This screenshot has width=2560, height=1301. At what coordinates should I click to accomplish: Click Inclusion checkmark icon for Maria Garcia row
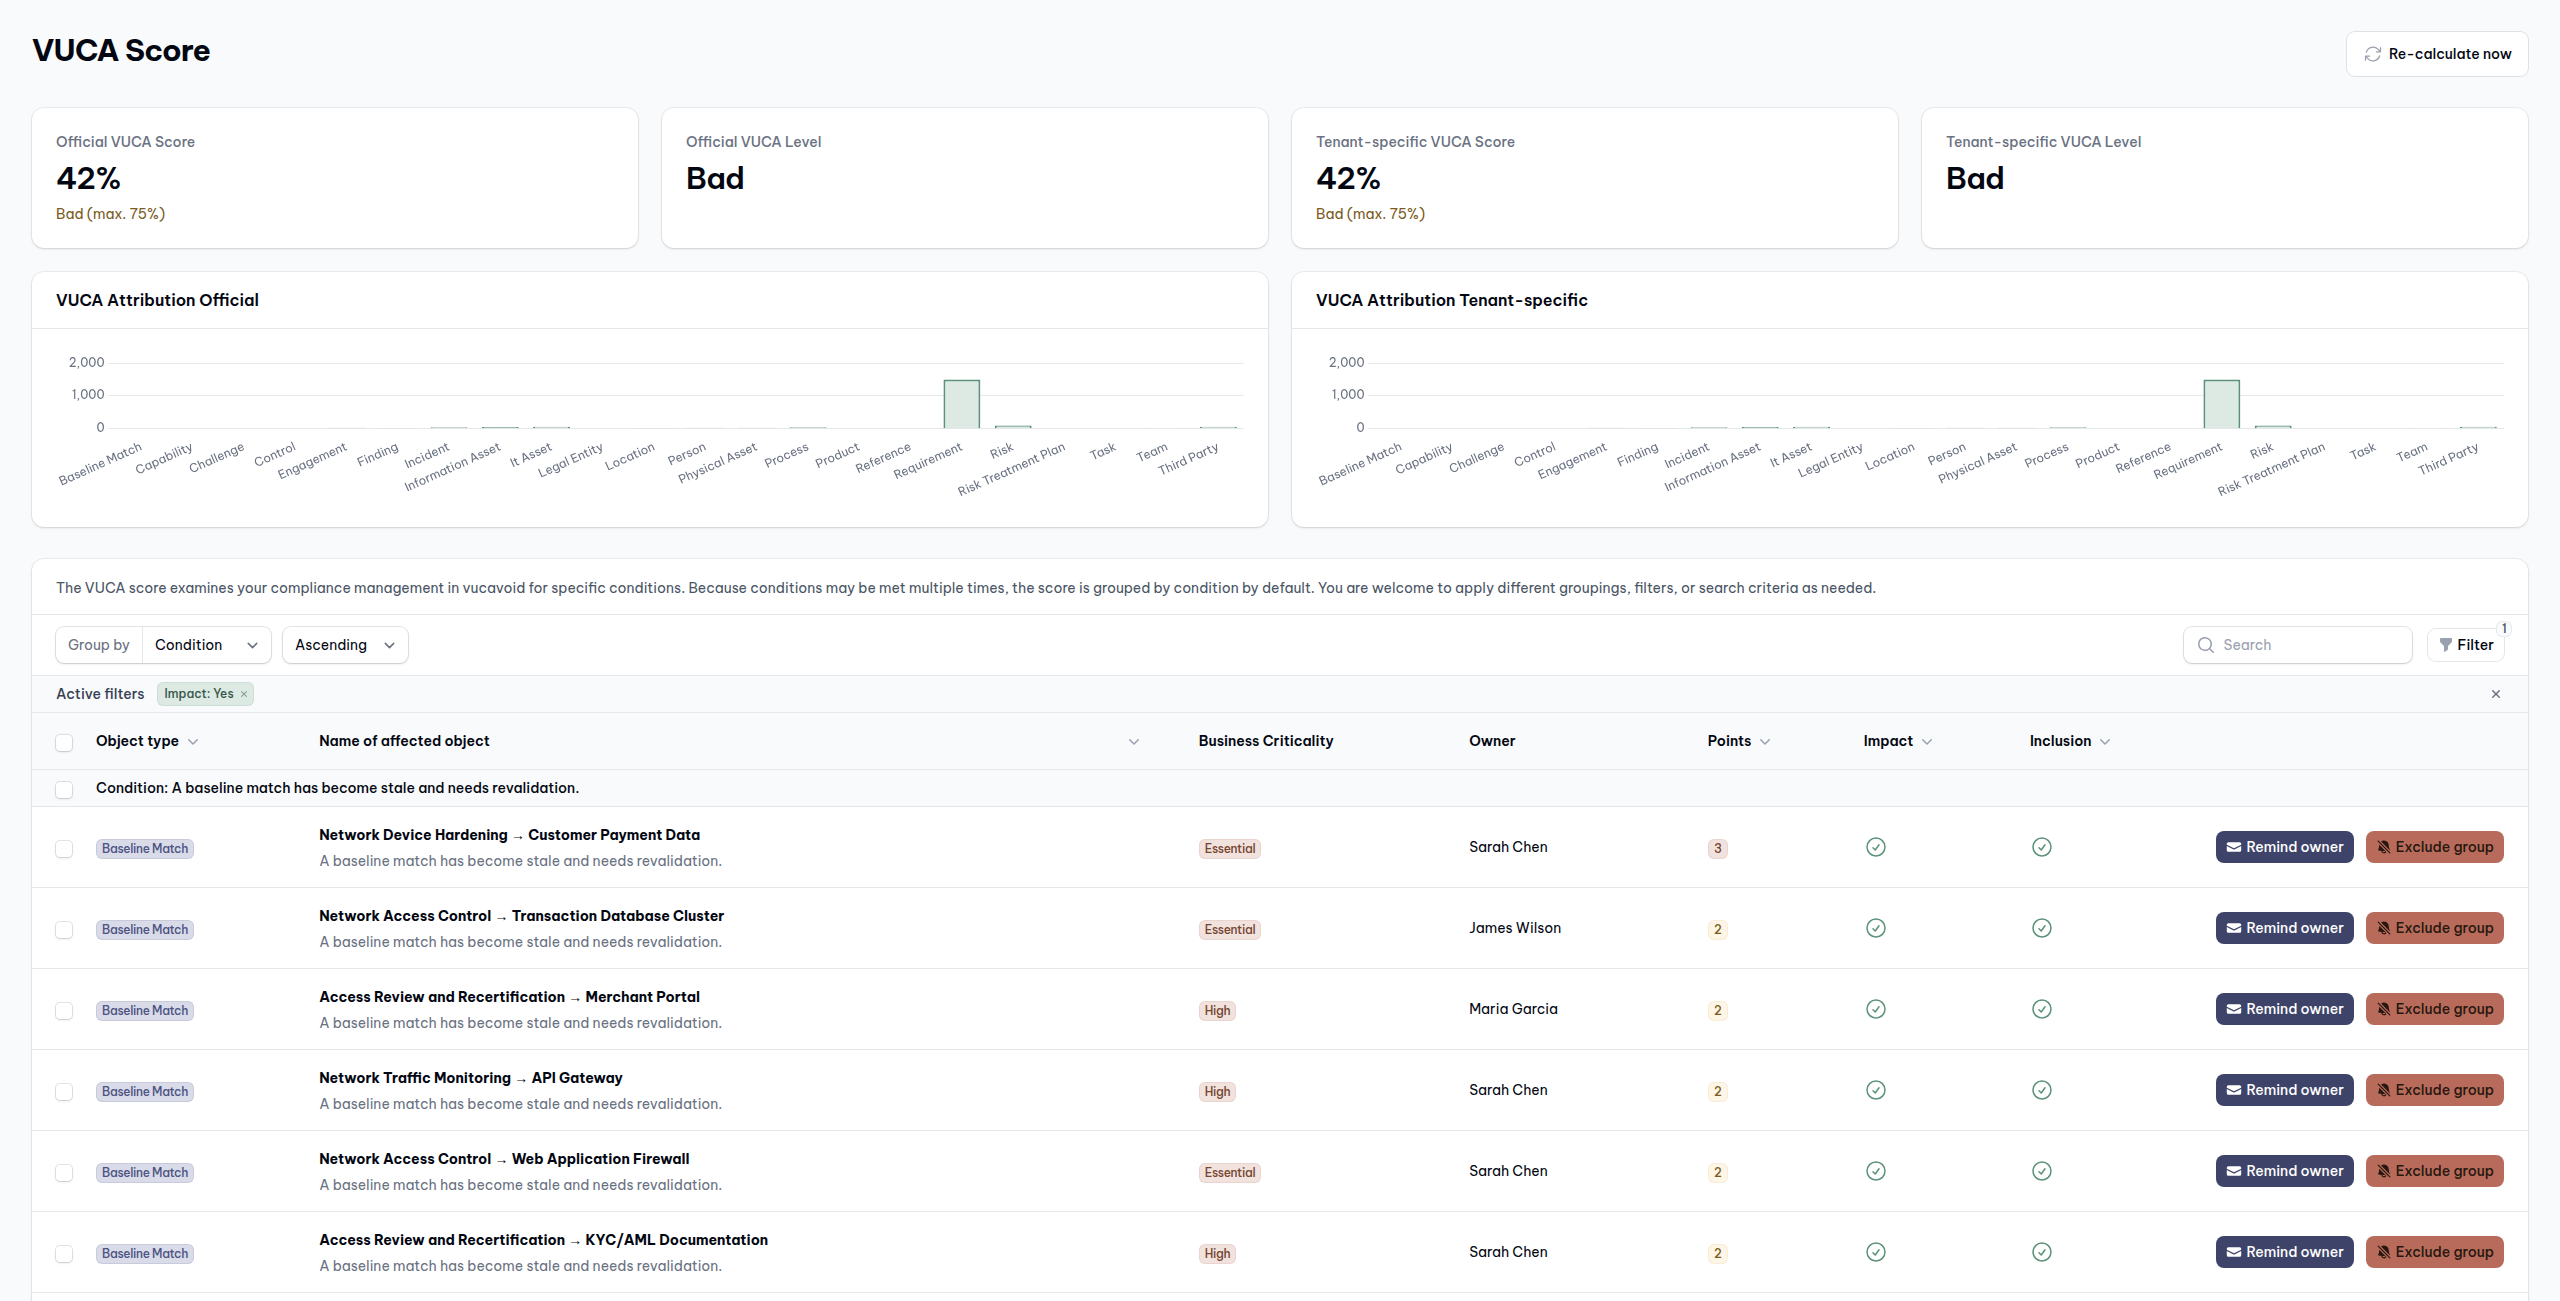coord(2041,1009)
